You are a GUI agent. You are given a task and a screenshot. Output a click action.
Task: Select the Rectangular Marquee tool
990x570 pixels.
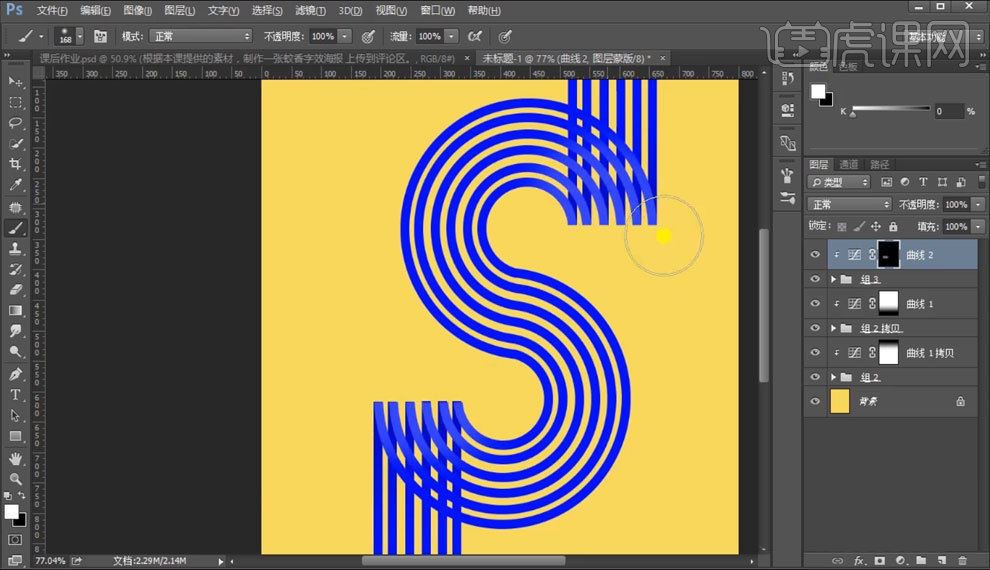pos(15,102)
